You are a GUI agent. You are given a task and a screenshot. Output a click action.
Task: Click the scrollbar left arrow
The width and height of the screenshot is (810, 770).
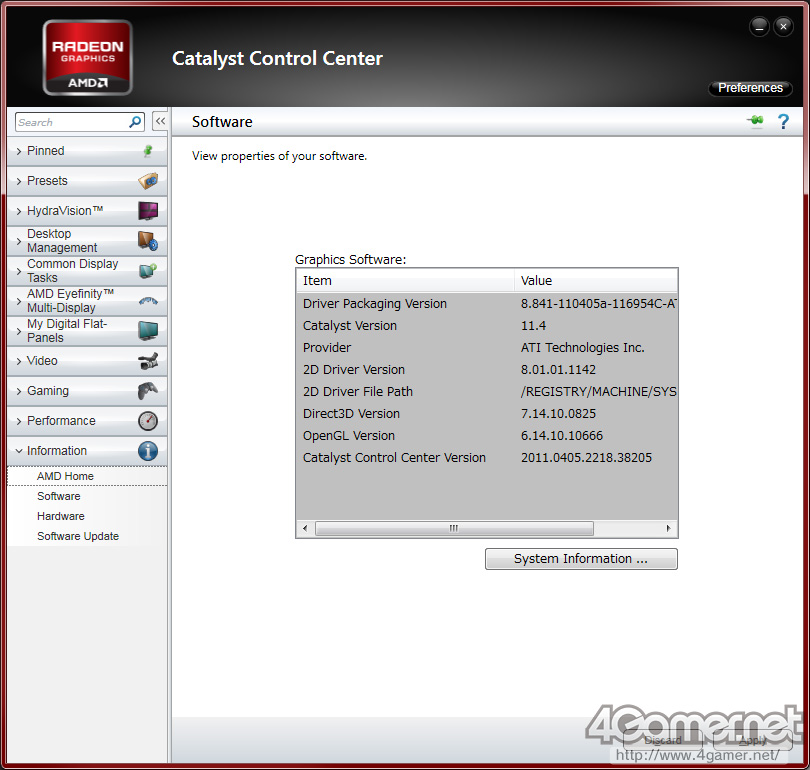coord(305,528)
